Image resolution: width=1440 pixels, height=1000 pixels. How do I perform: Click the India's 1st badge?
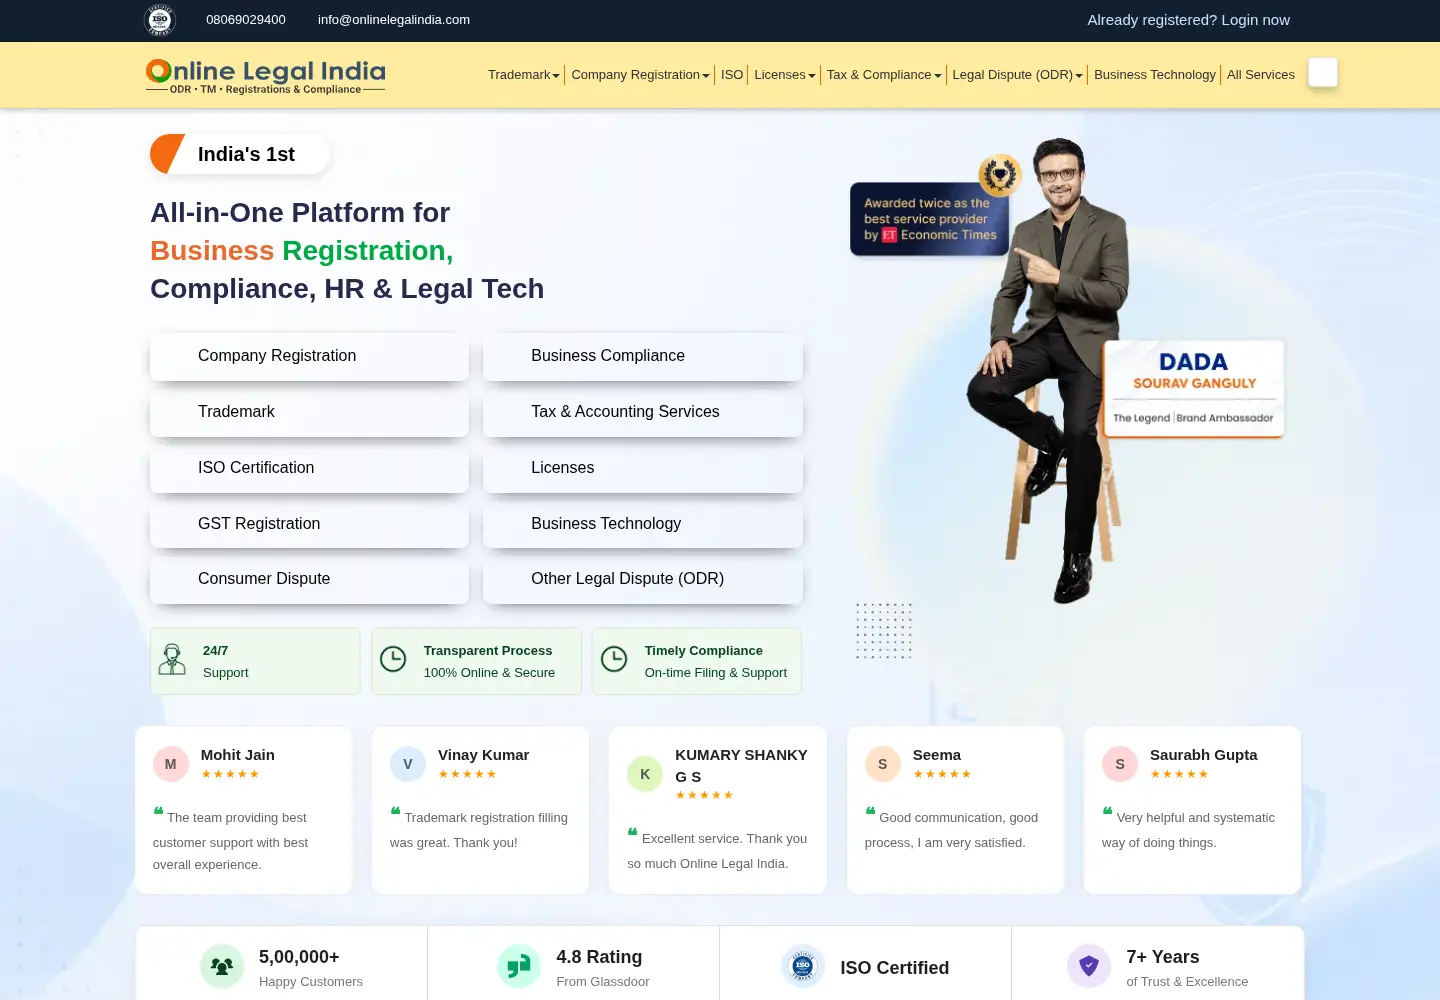pyautogui.click(x=240, y=154)
